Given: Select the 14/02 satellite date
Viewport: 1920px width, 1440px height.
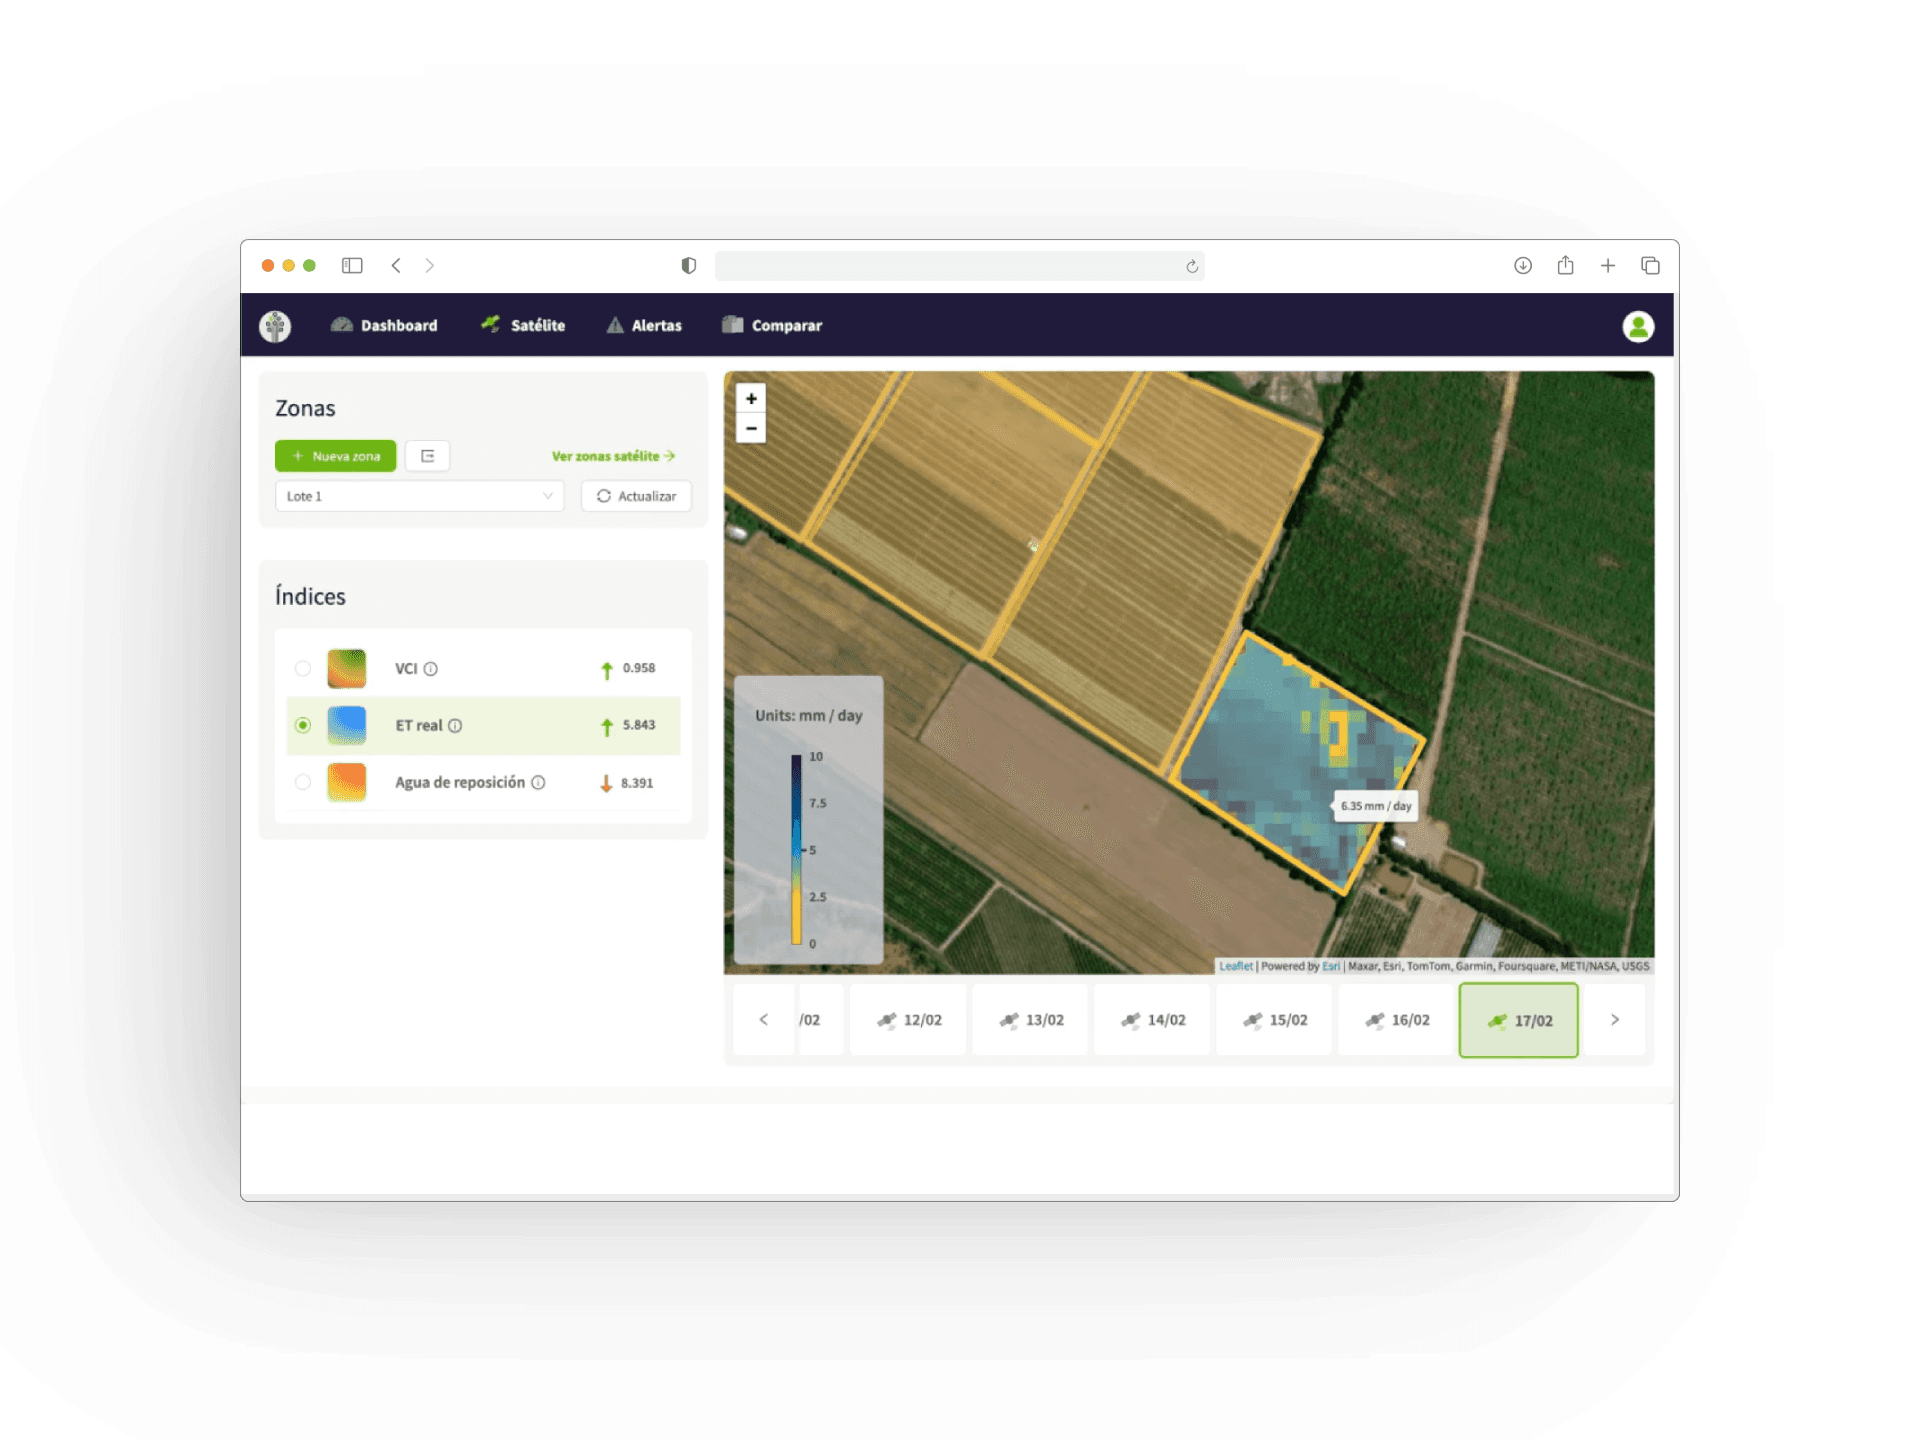Looking at the screenshot, I should (1153, 1020).
